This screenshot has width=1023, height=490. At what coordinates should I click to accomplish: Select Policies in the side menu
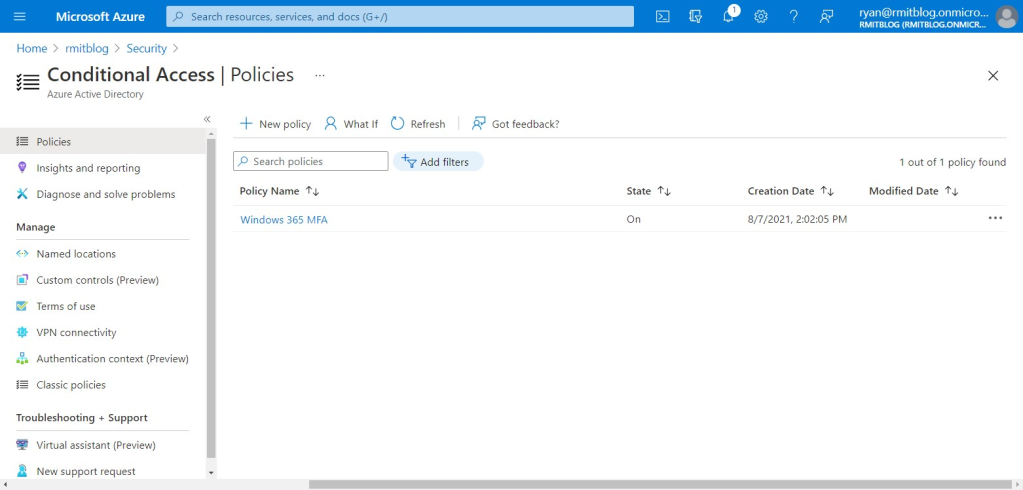pos(103,142)
